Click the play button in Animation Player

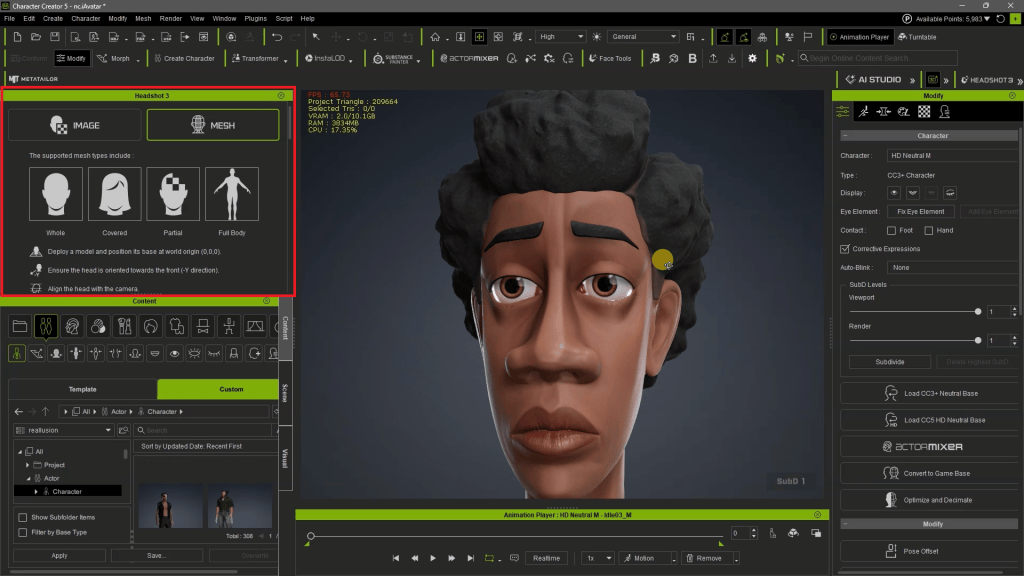tap(432, 558)
